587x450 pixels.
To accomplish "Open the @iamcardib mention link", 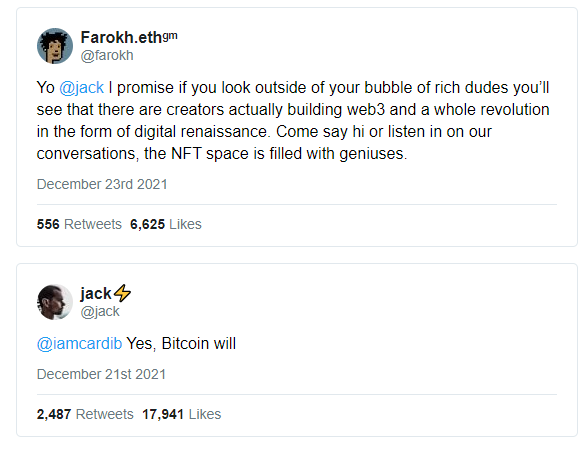I will pyautogui.click(x=79, y=344).
